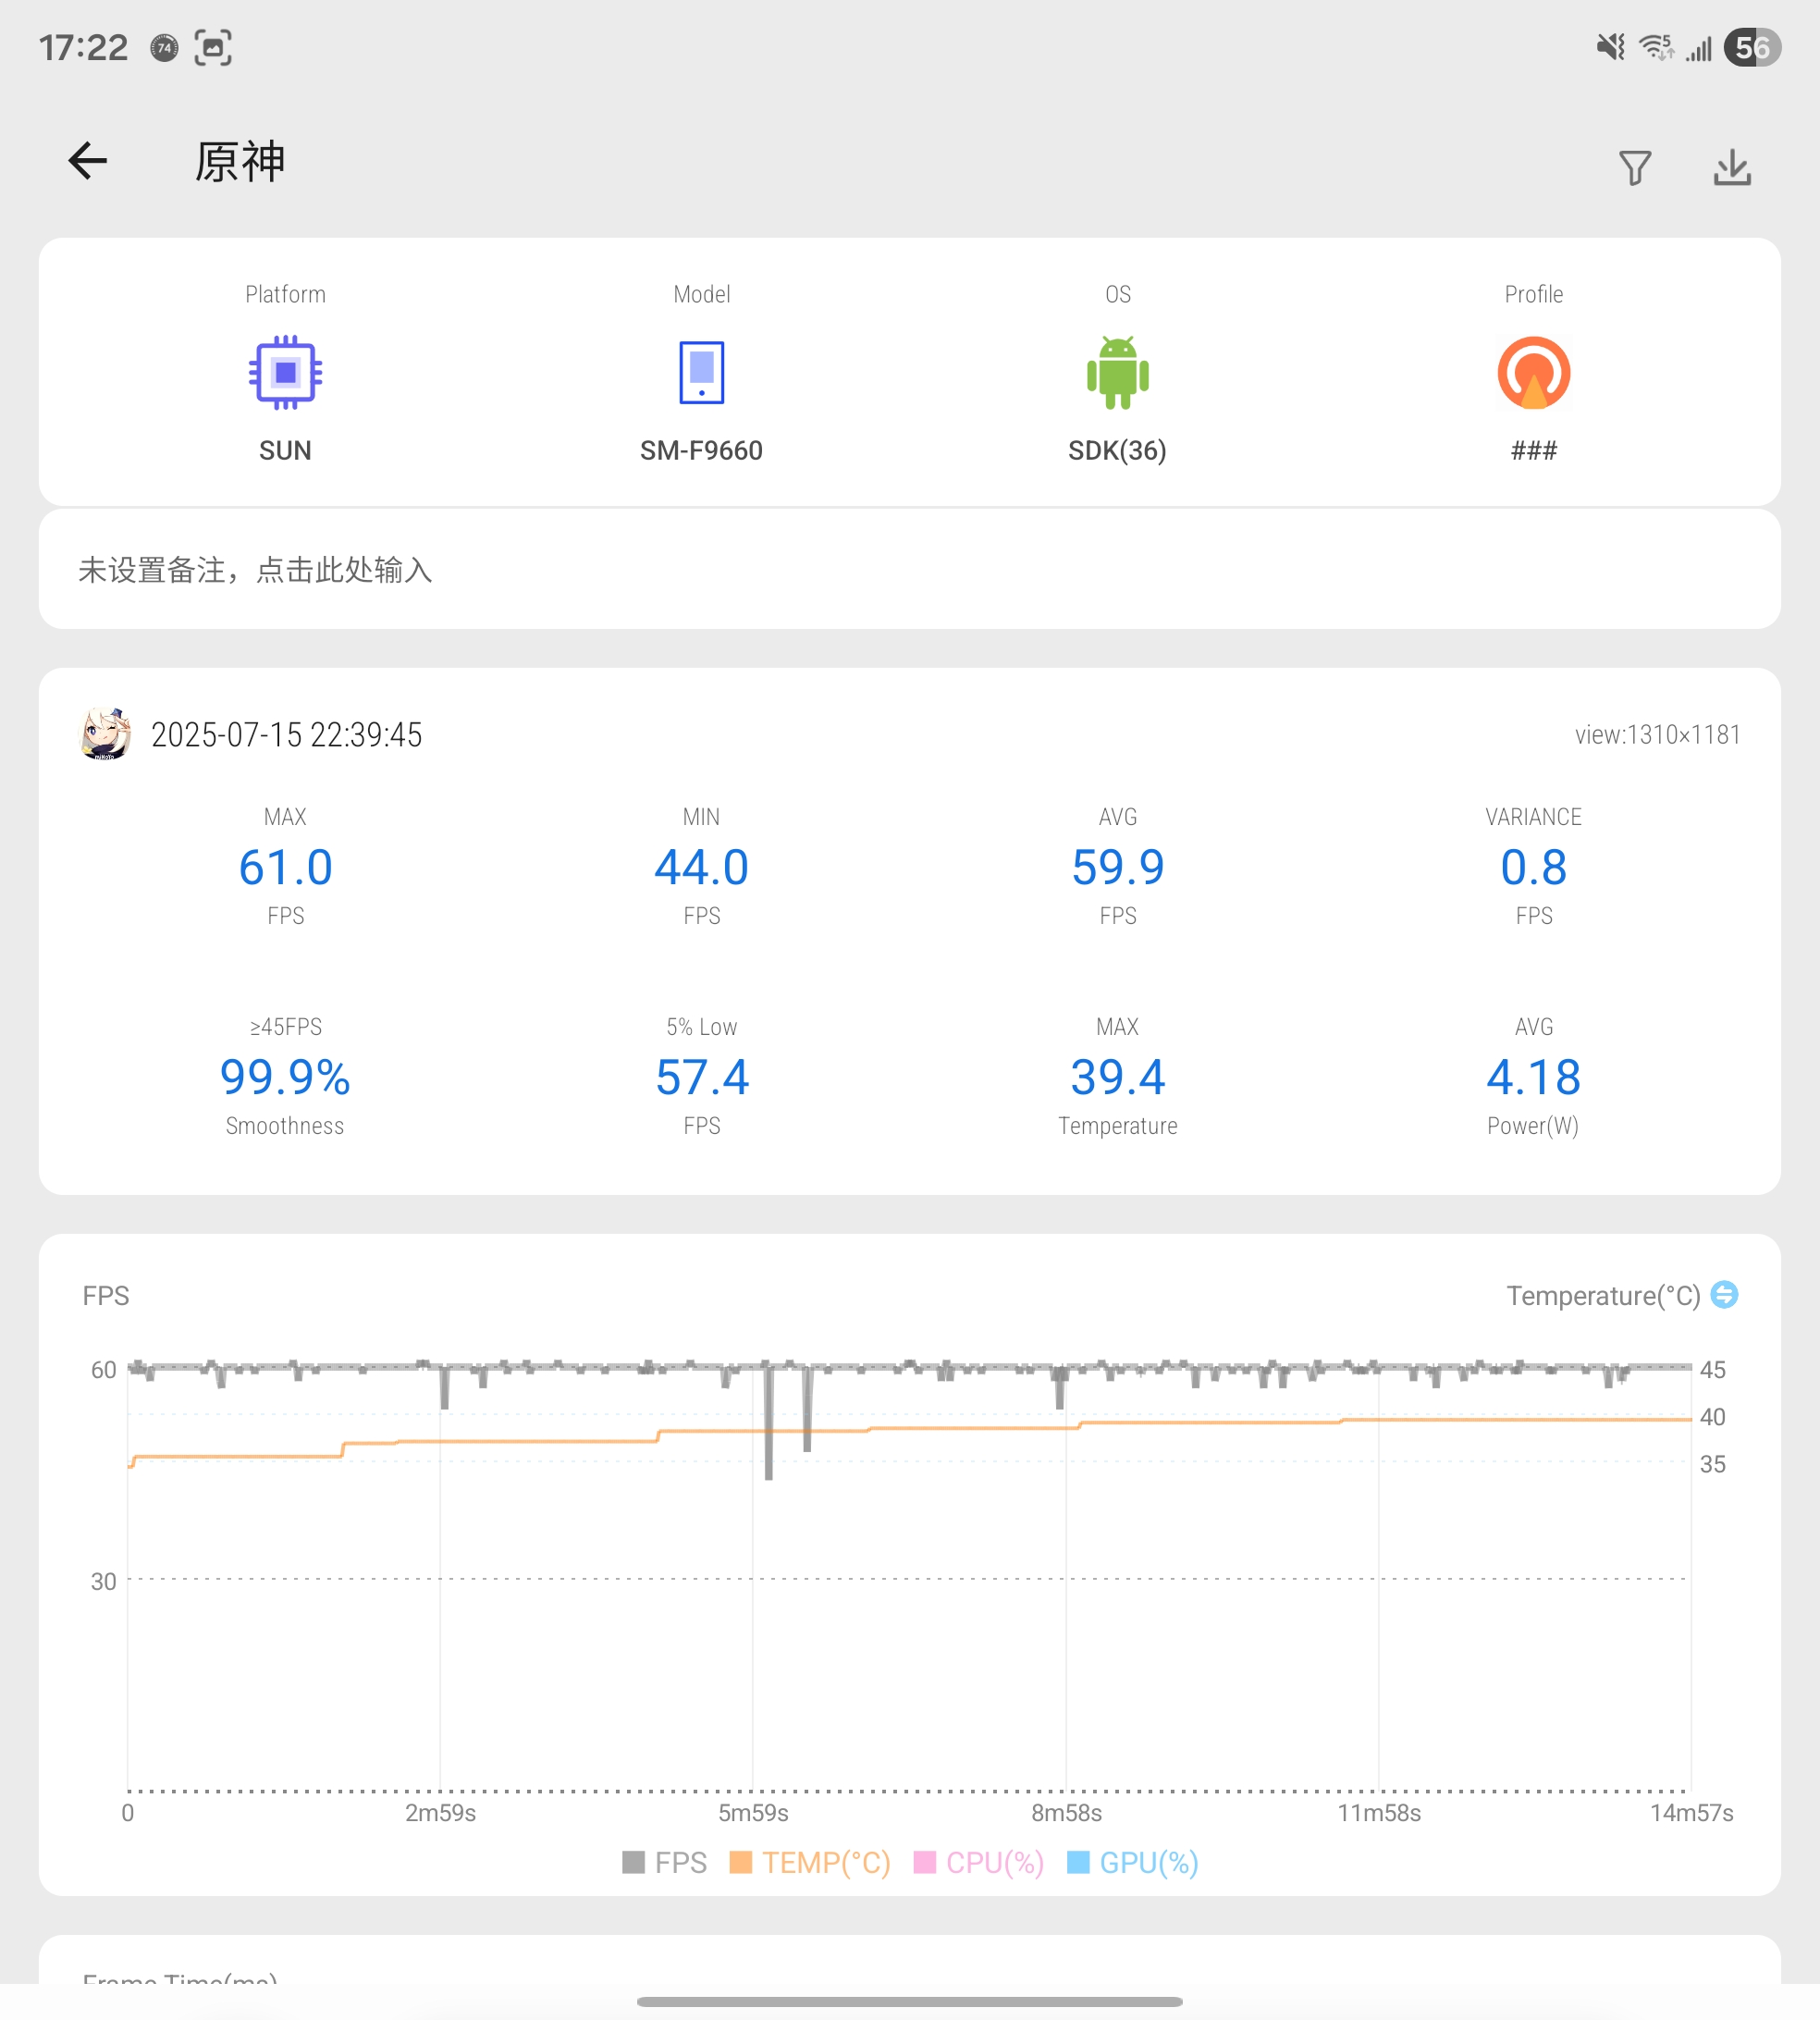Tap the 99.9% Smoothness value
The height and width of the screenshot is (2020, 1820).
[285, 1077]
